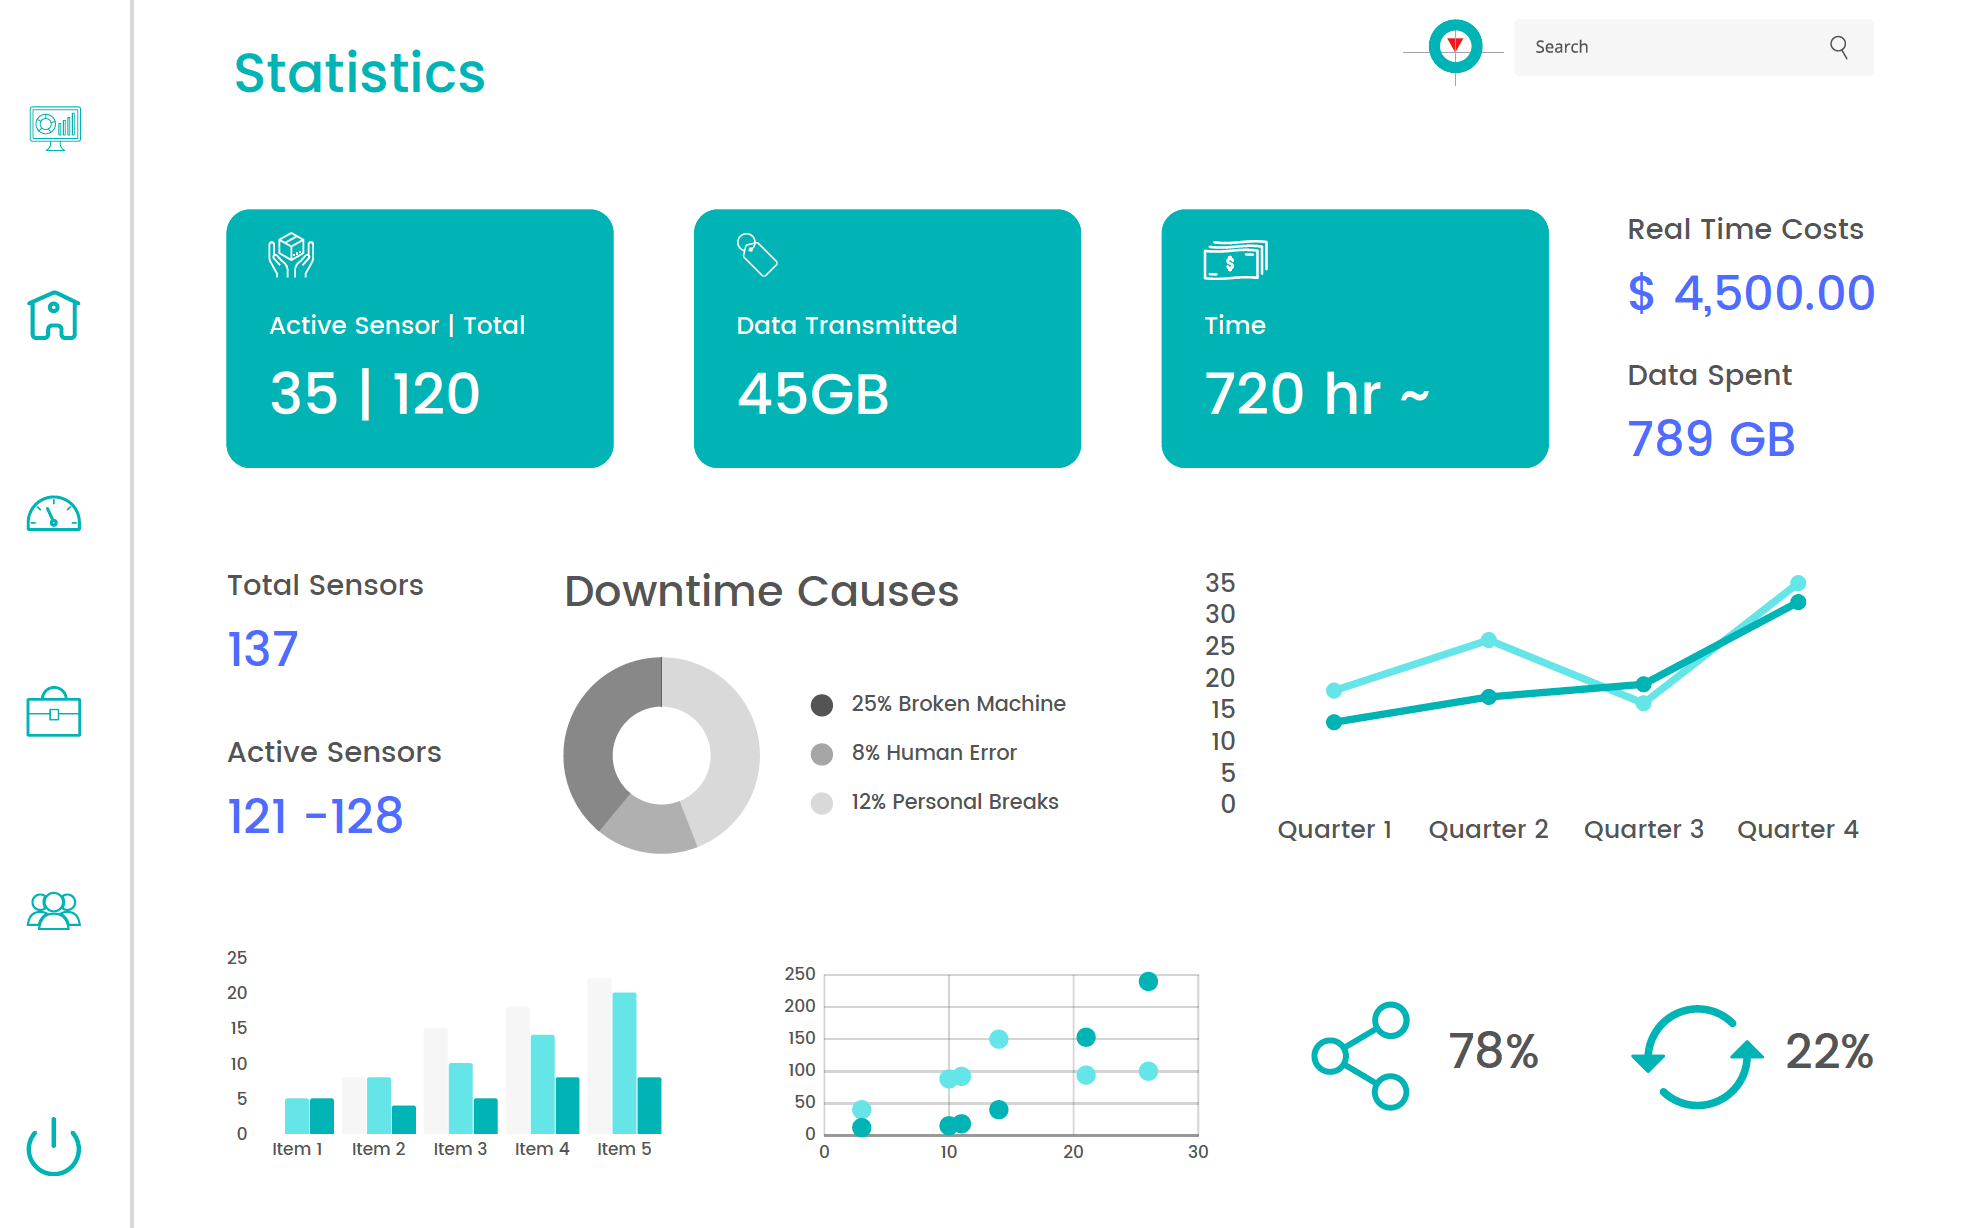The height and width of the screenshot is (1228, 1984).
Task: Click the magnifier search icon
Action: coord(1838,47)
